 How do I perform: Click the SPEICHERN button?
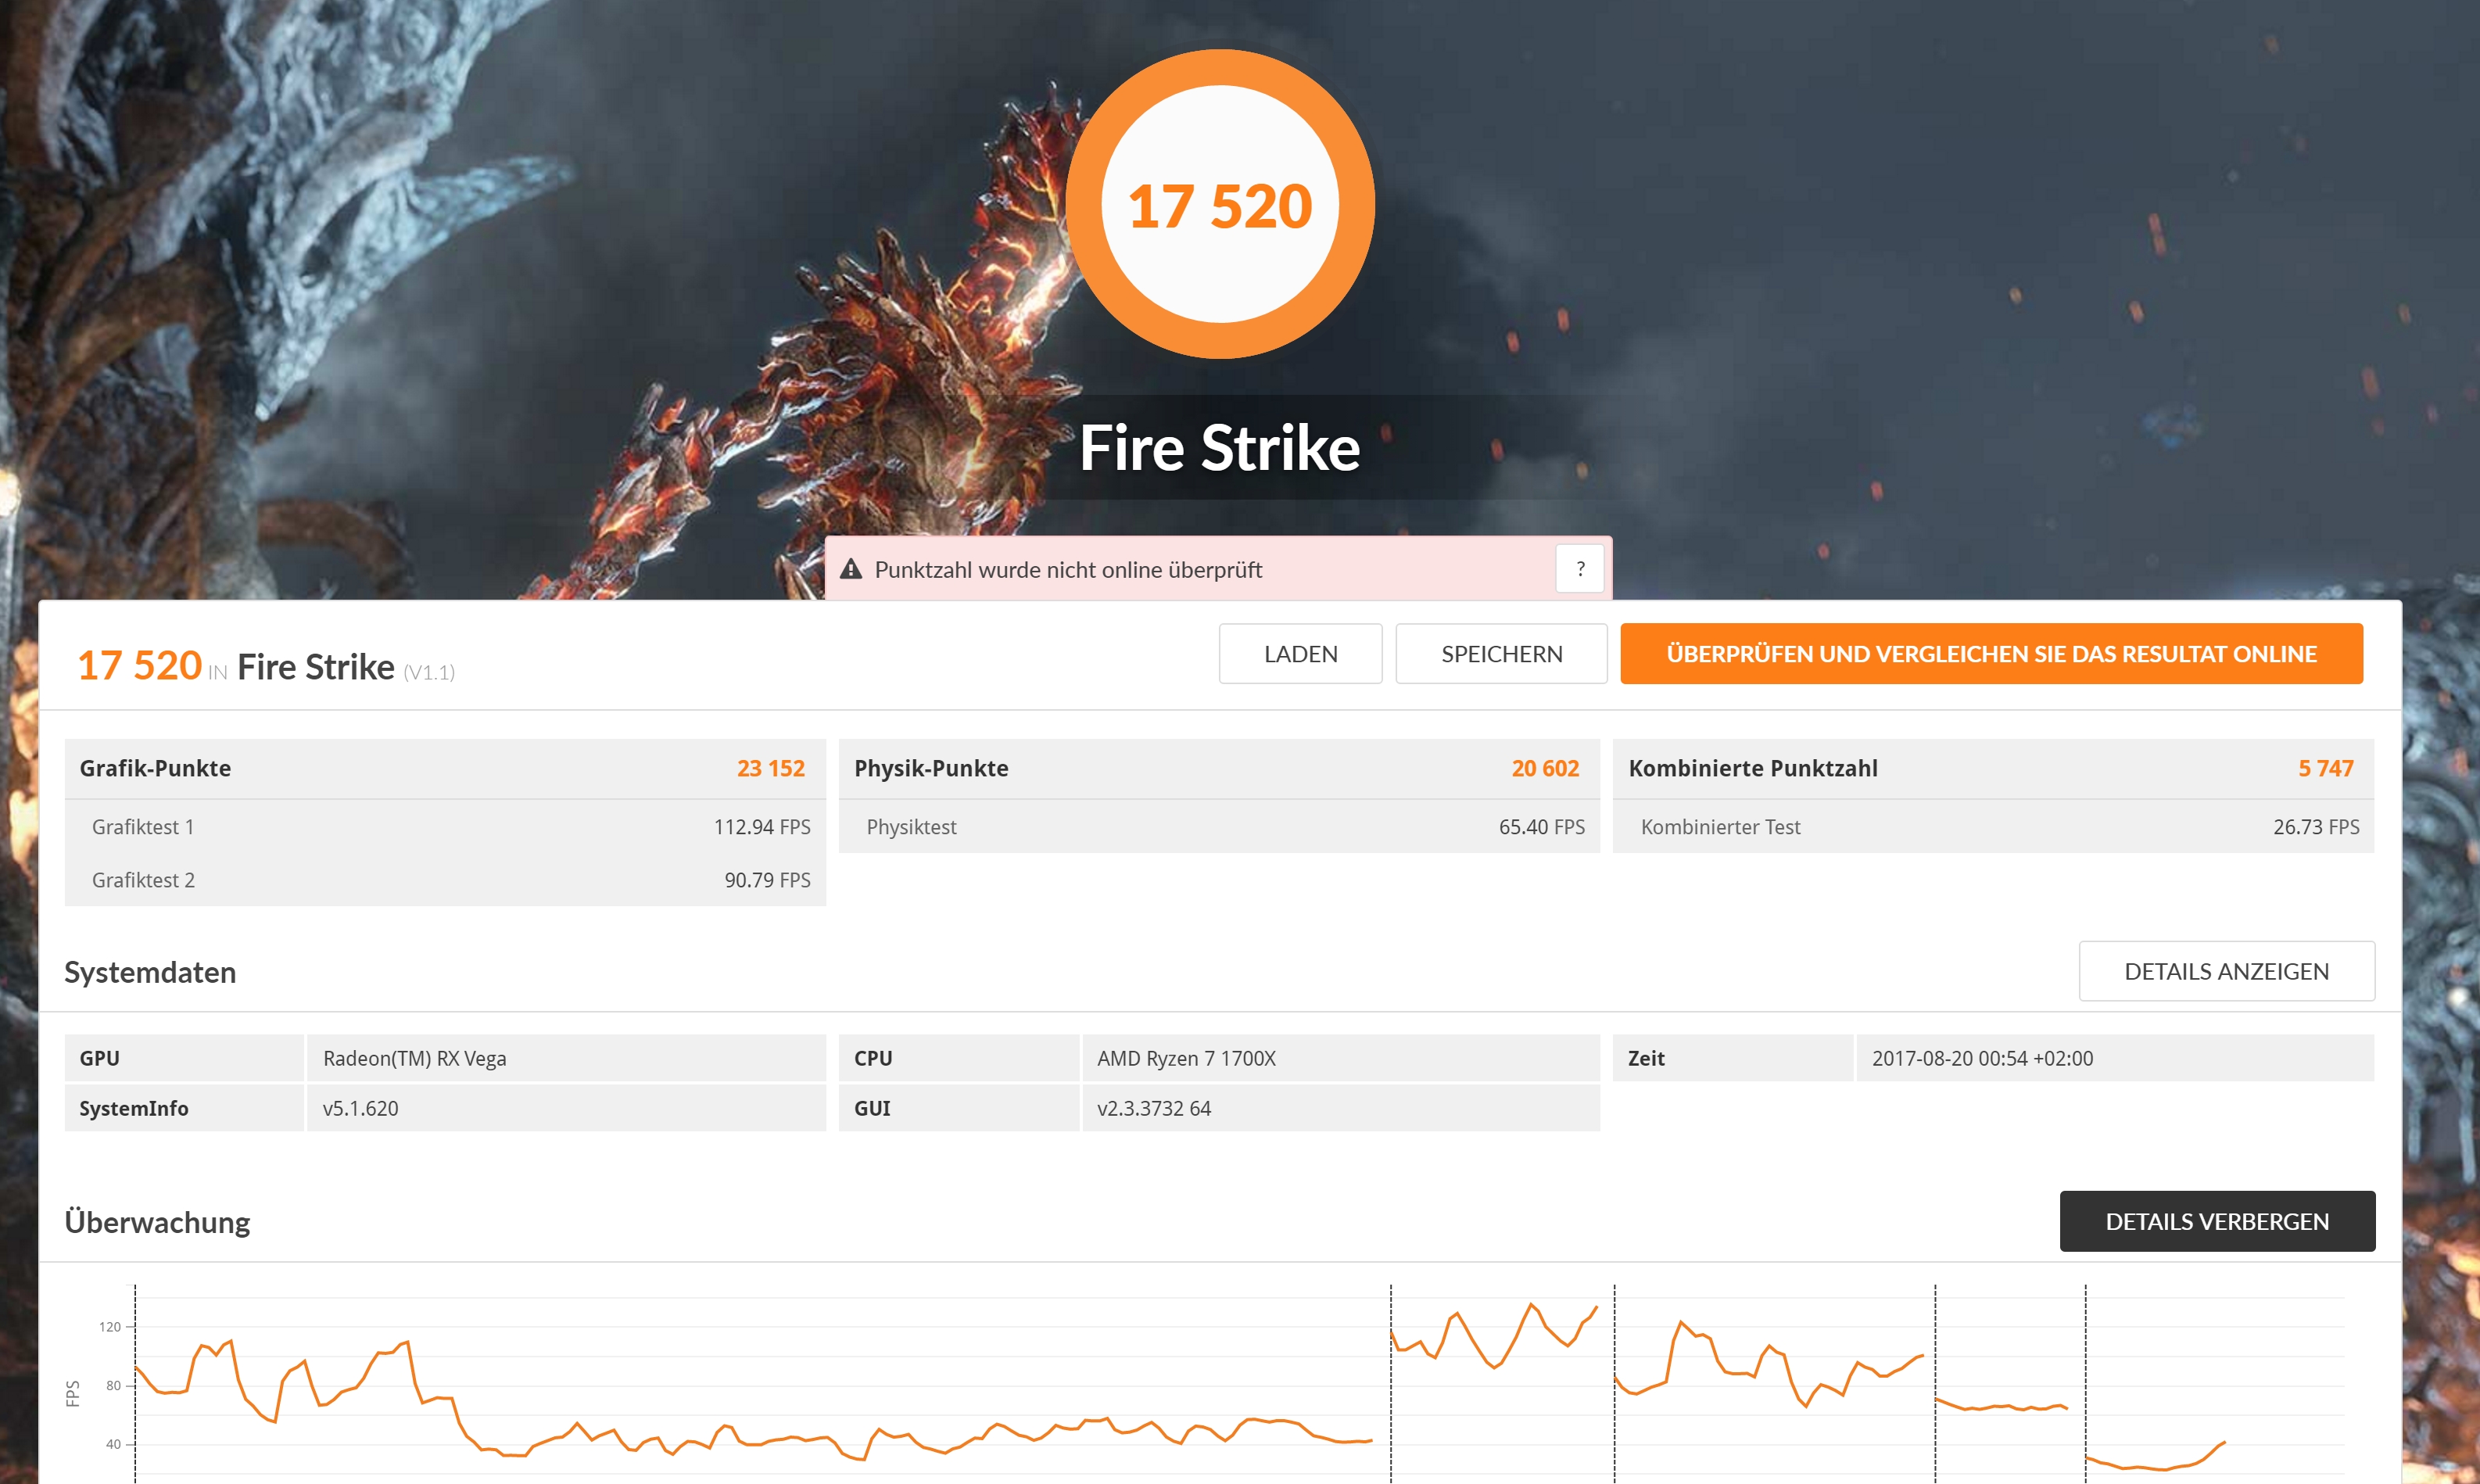(x=1500, y=653)
